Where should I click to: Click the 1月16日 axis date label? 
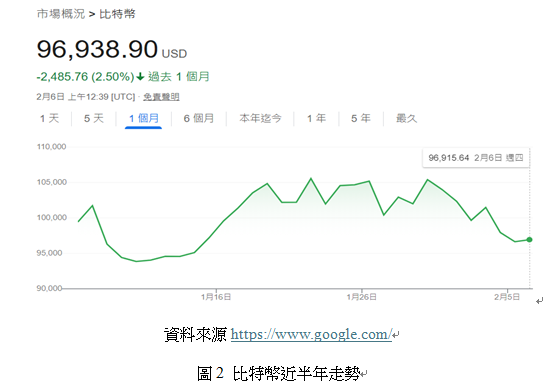[x=216, y=297]
